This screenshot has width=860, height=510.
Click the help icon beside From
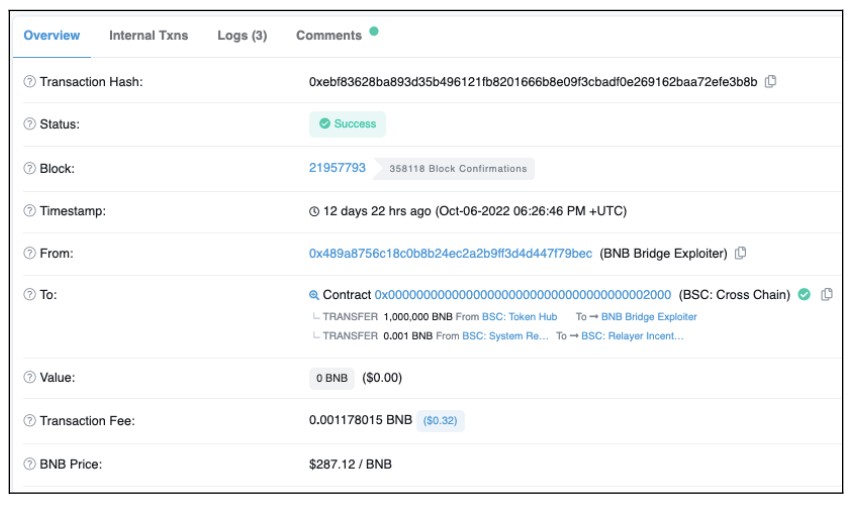(30, 253)
